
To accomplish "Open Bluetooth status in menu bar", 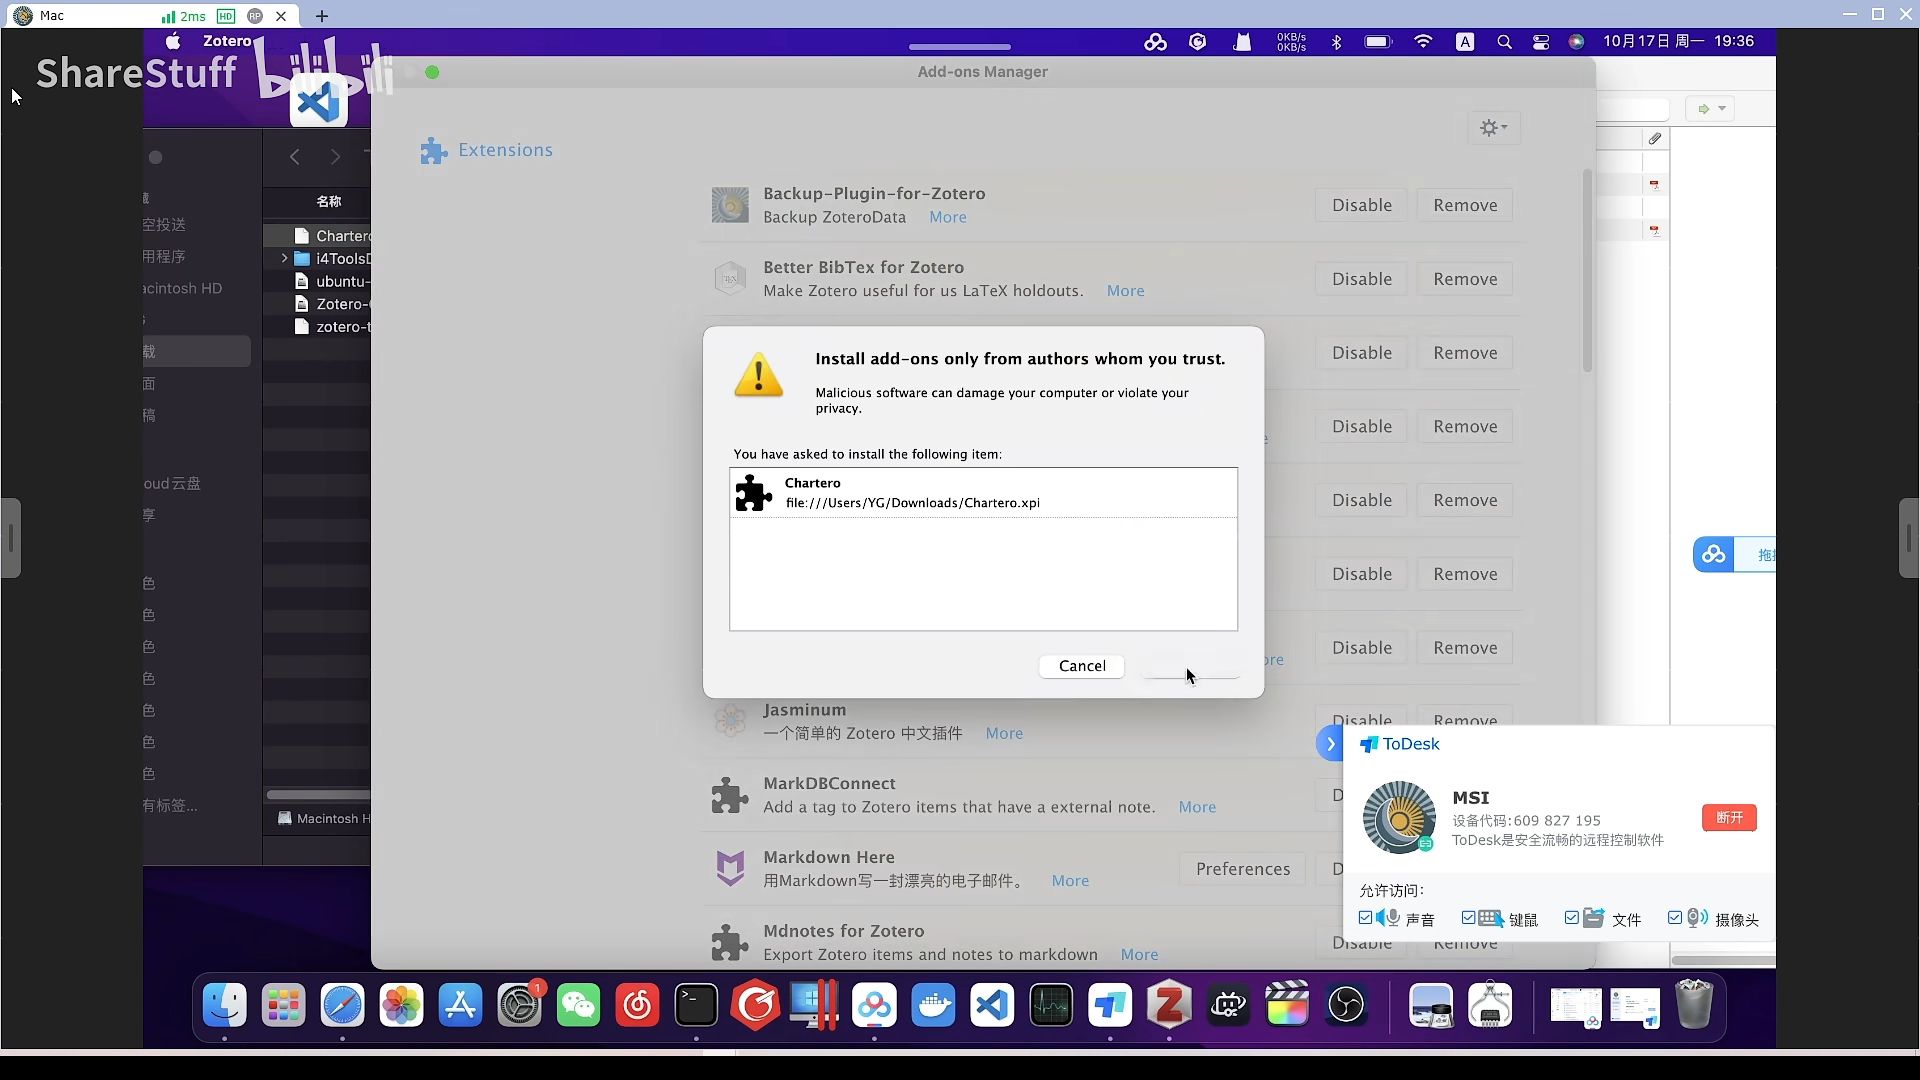I will point(1336,42).
